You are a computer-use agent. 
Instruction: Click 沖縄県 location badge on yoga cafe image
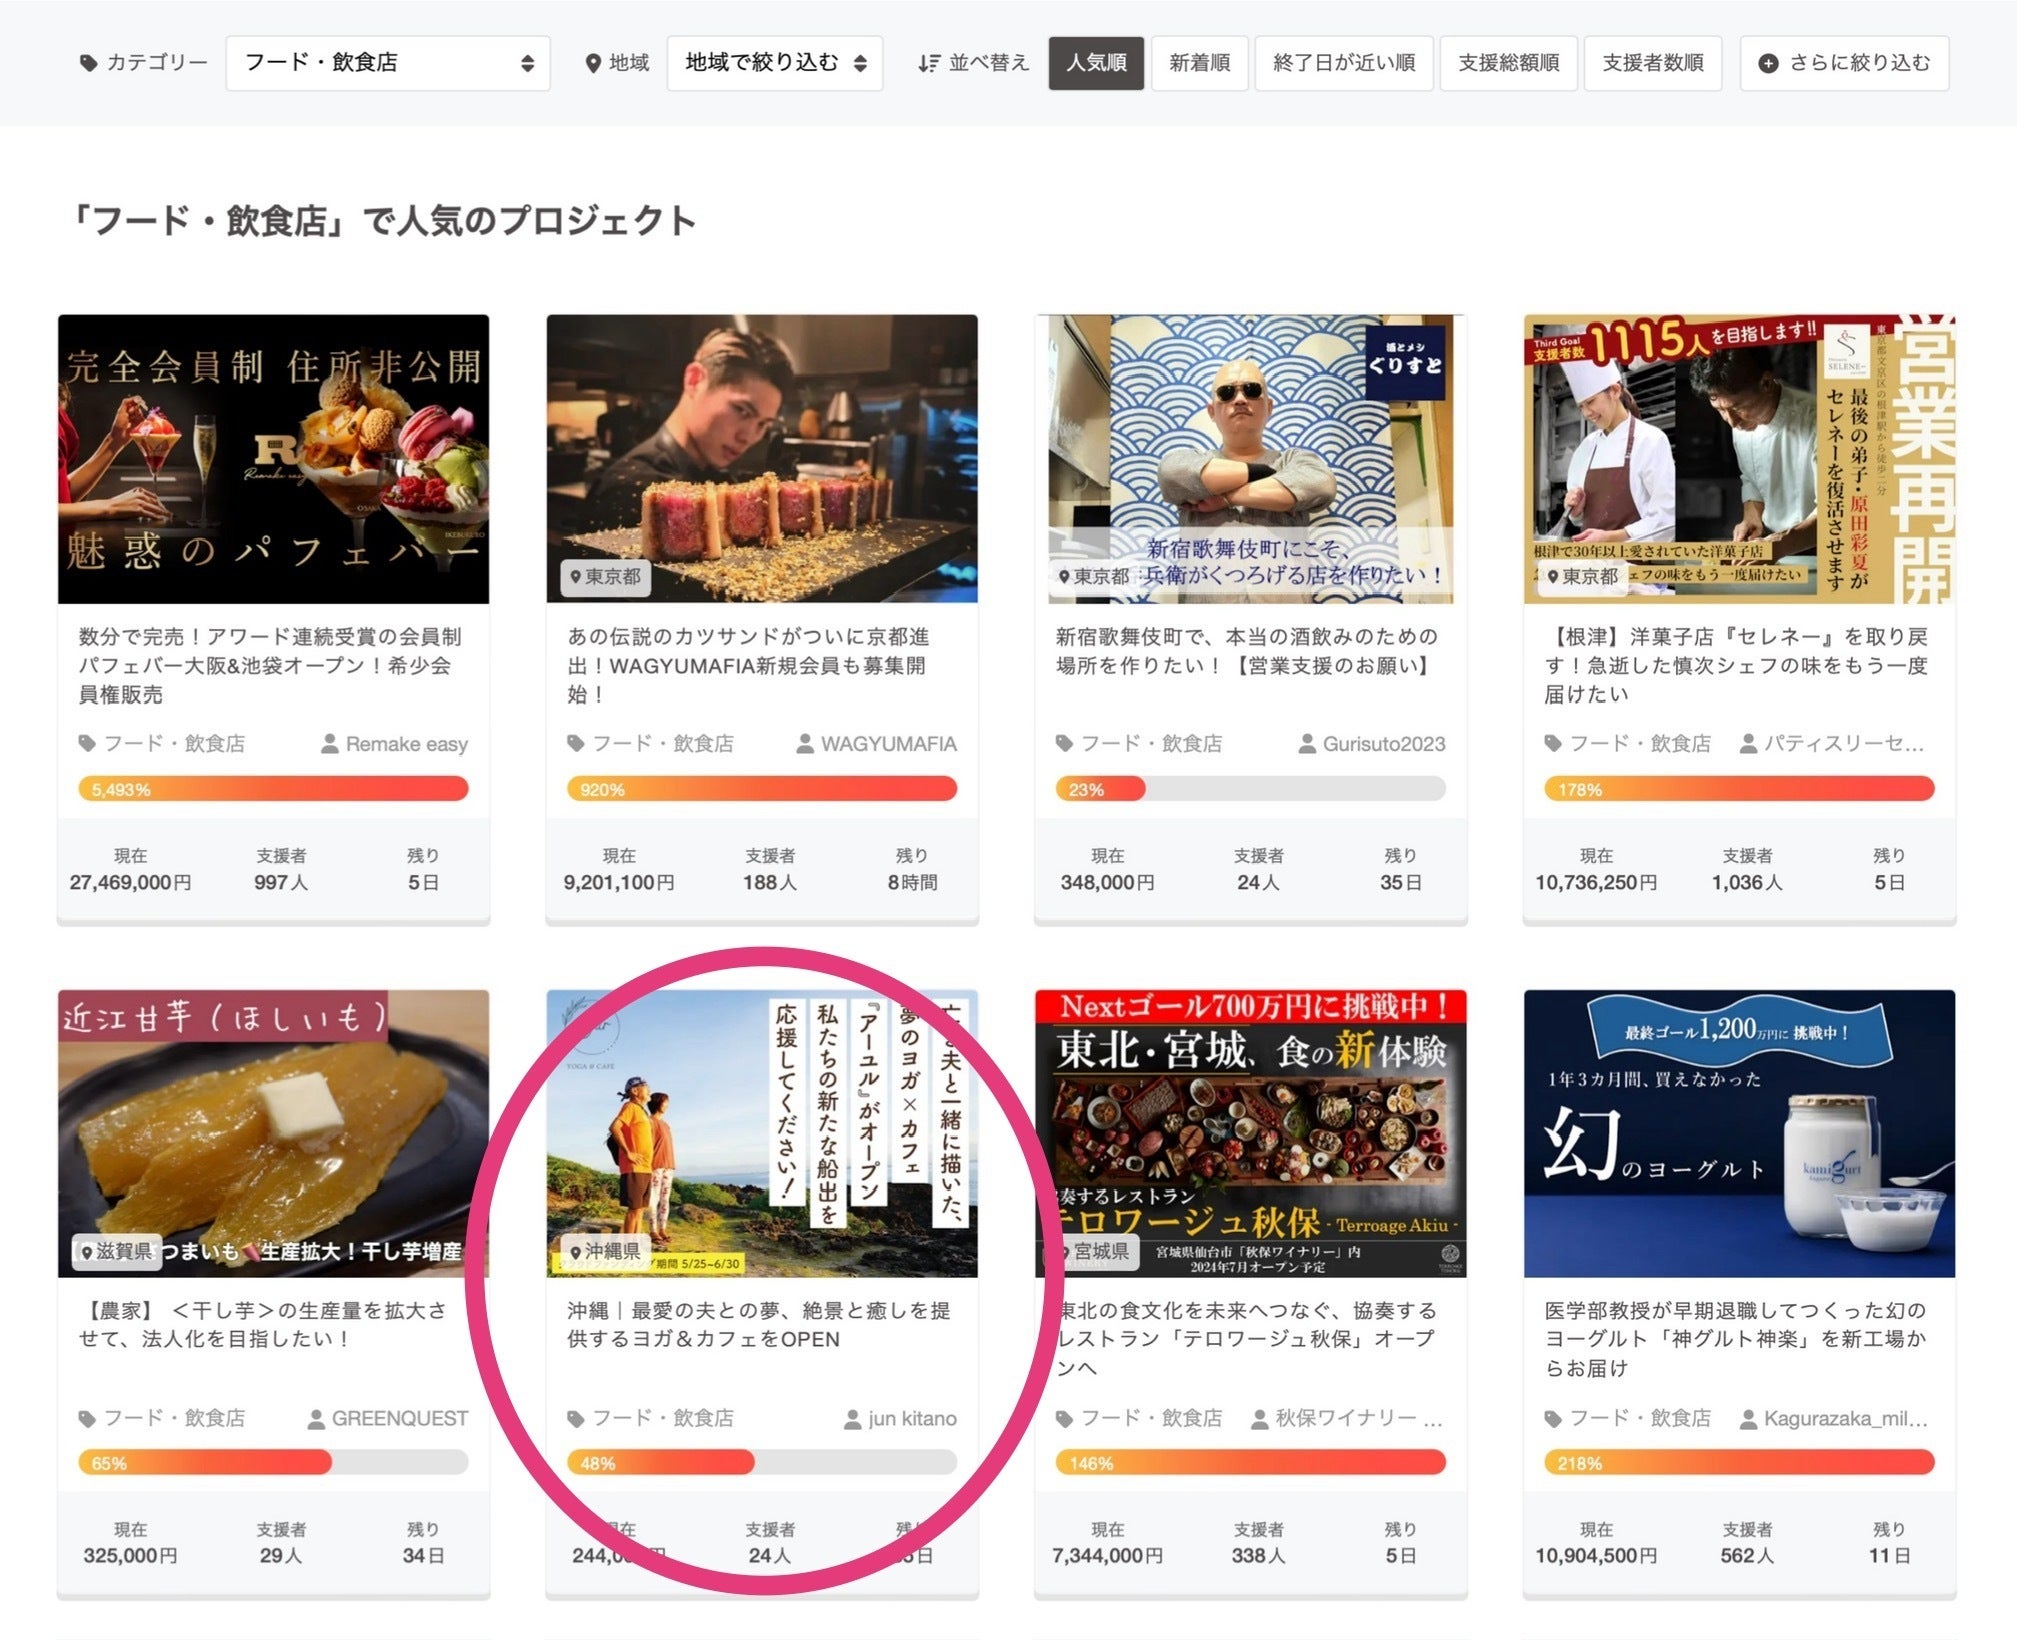(604, 1252)
